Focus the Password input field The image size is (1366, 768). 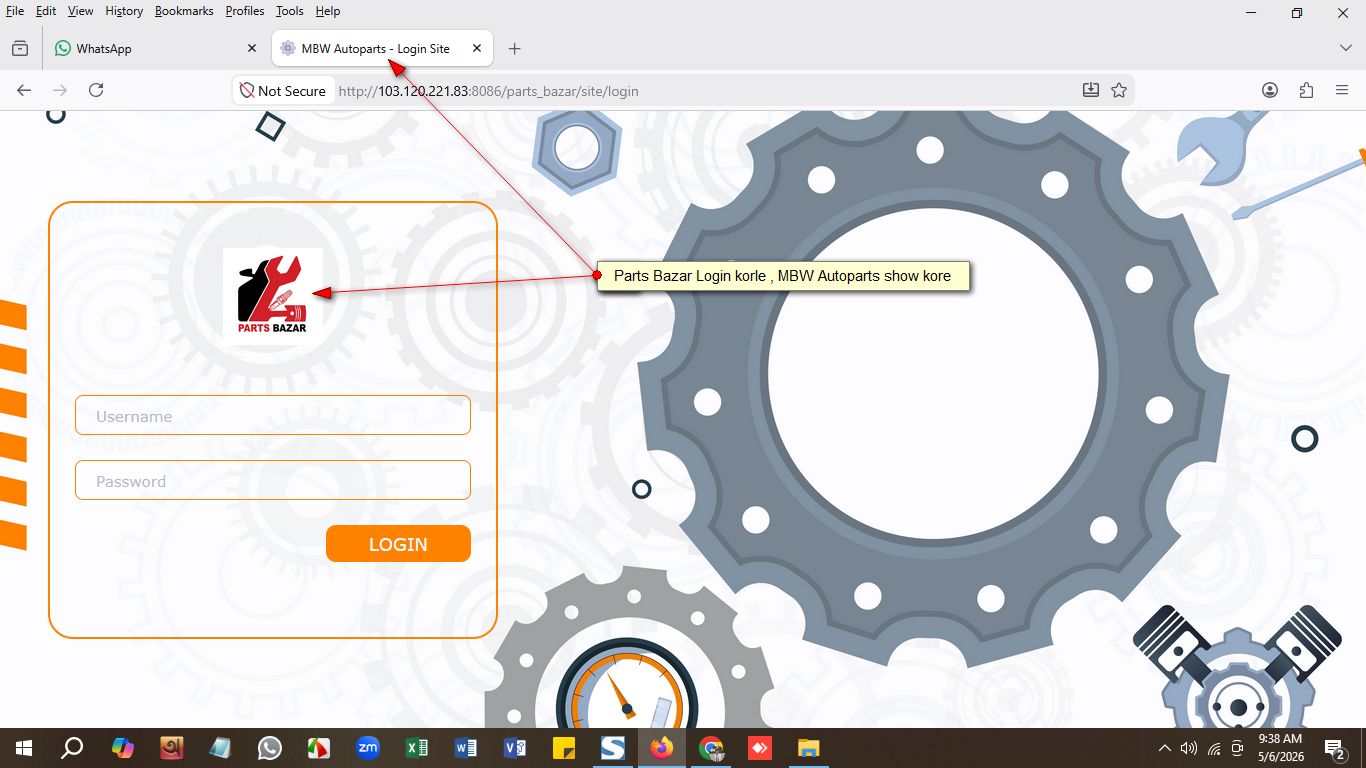273,480
